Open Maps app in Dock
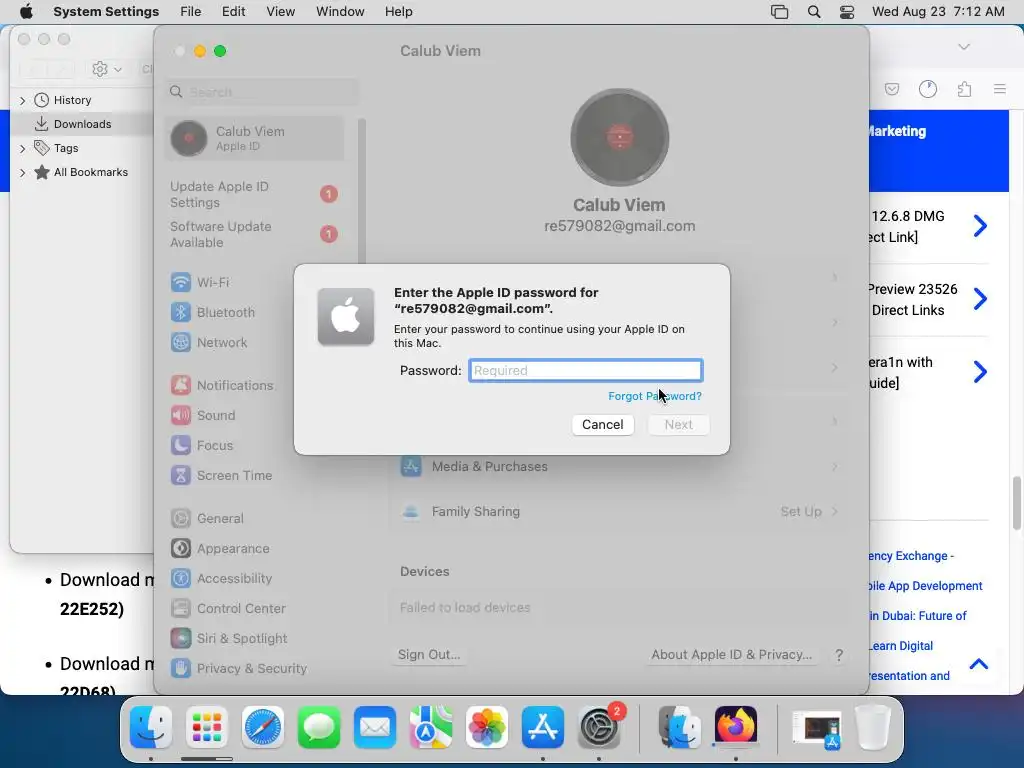 431,727
